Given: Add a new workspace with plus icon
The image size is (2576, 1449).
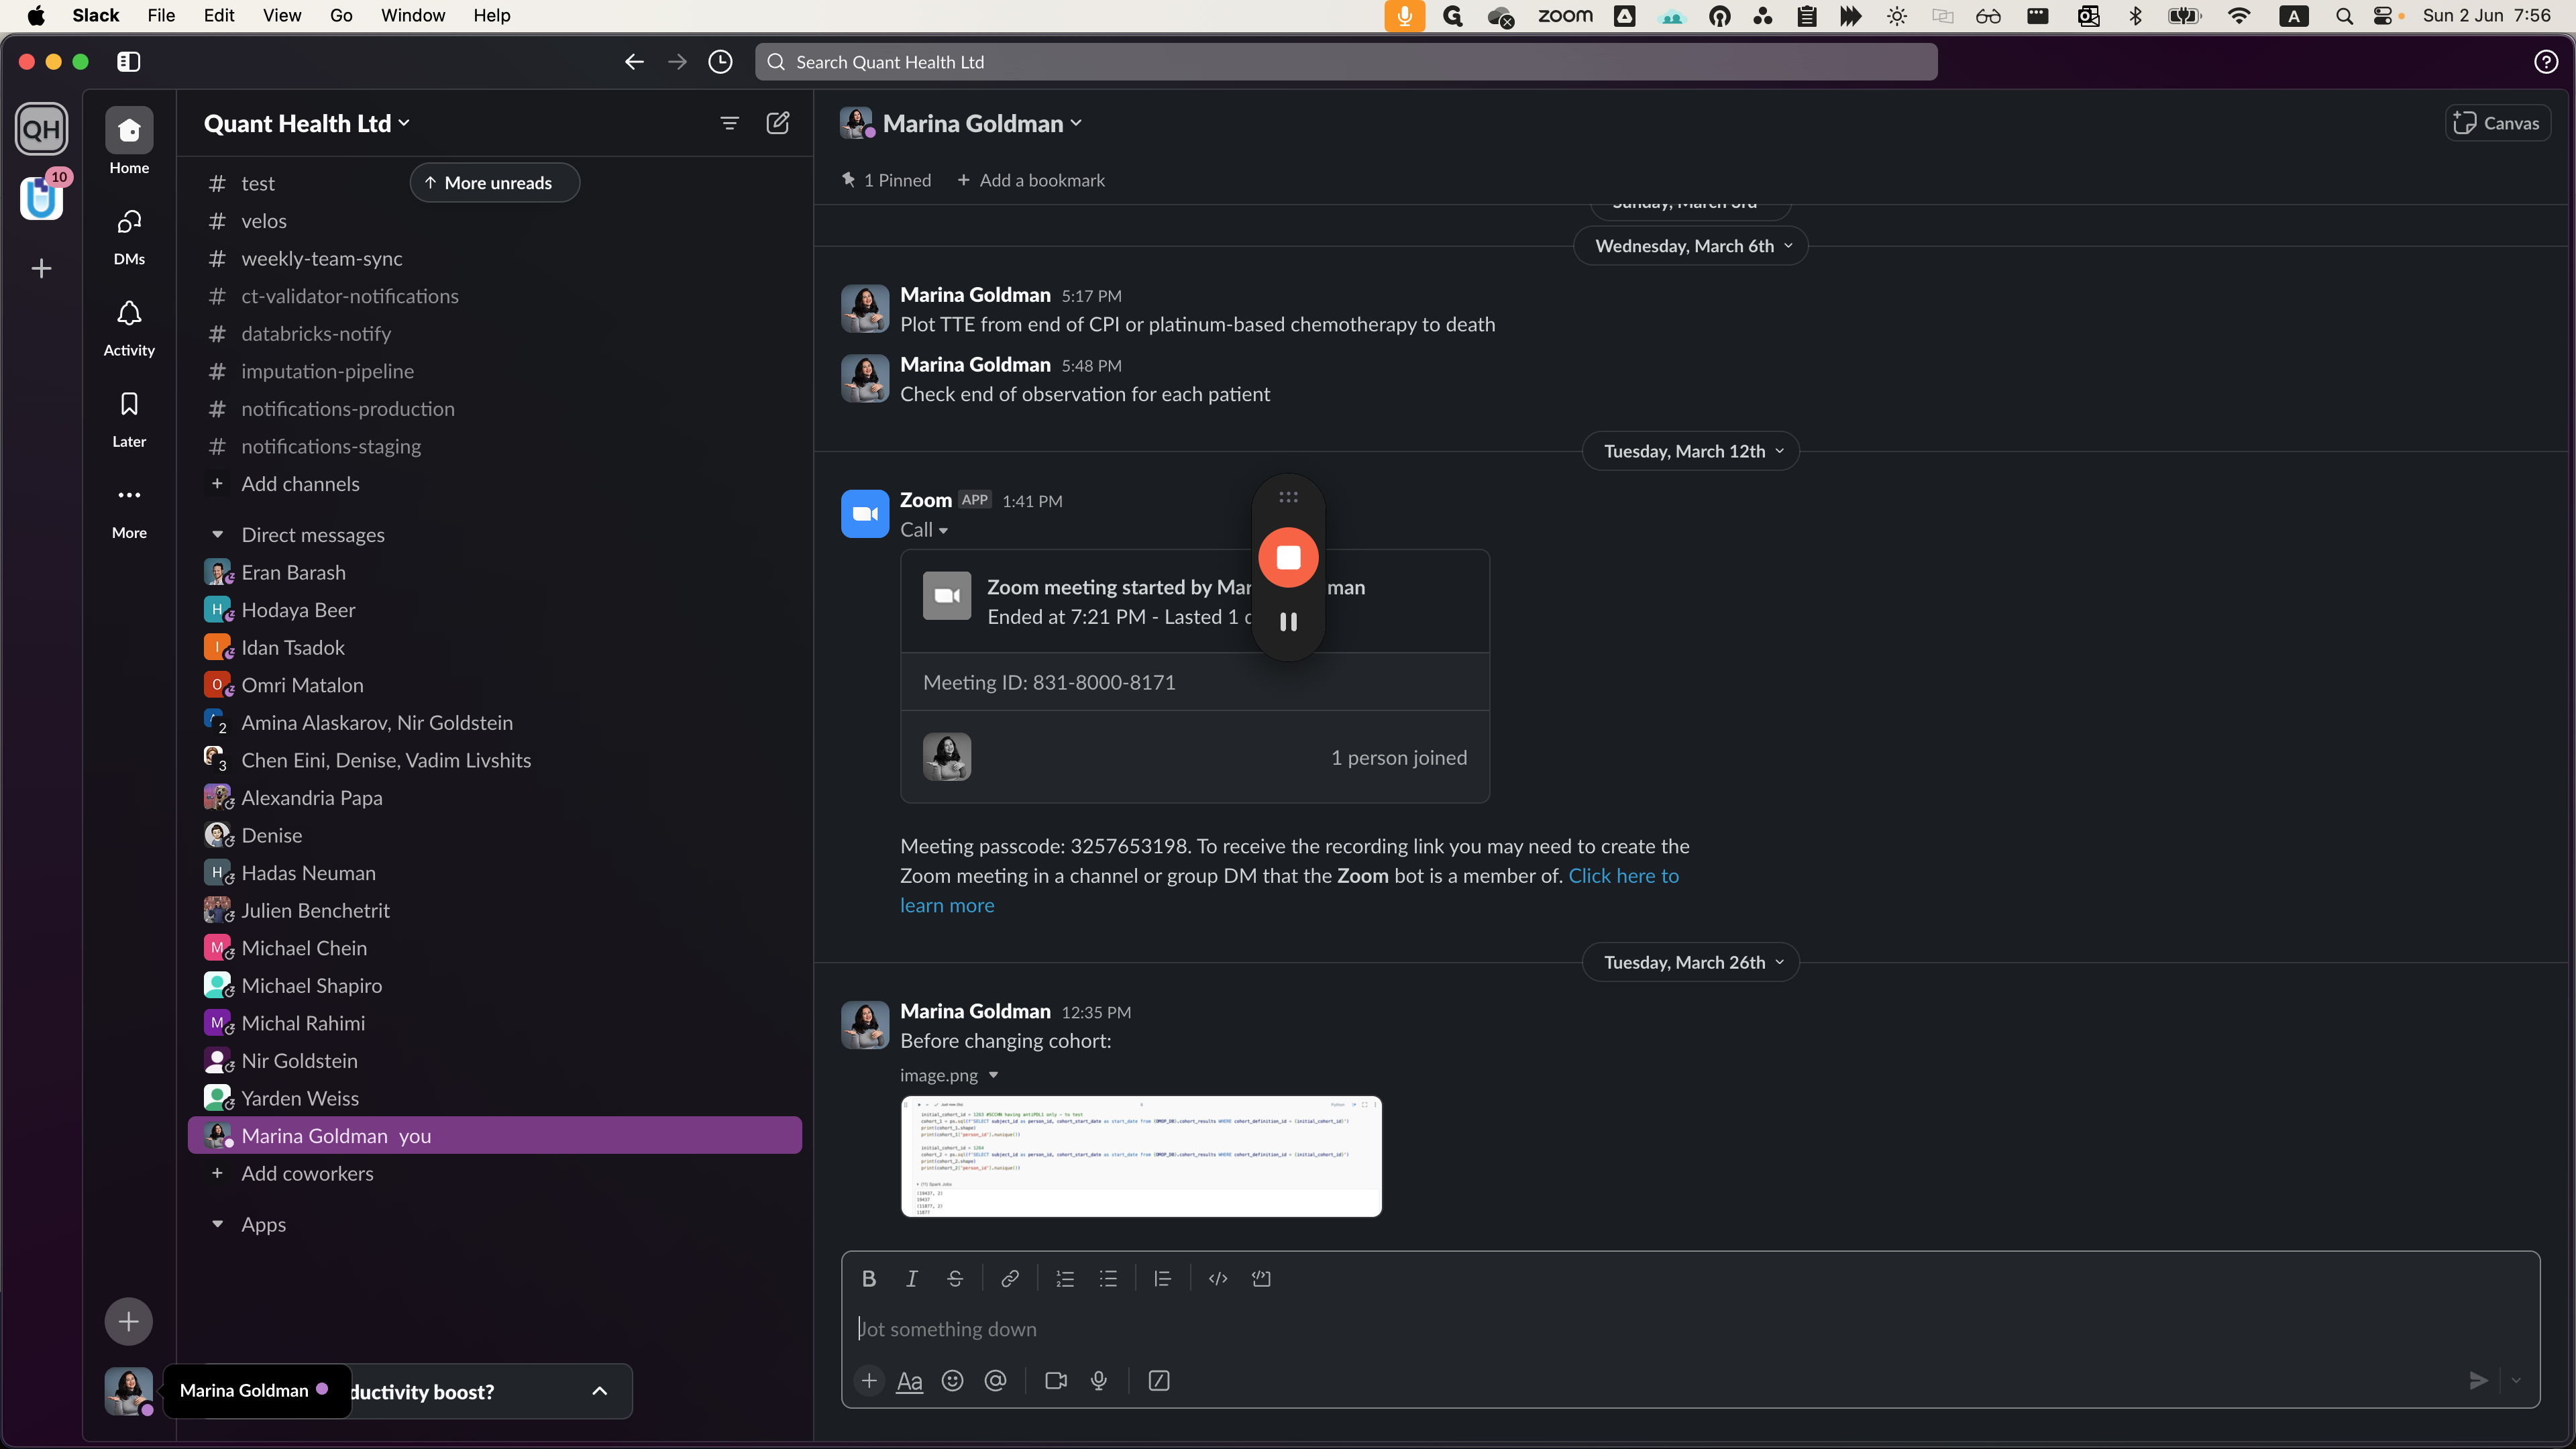Looking at the screenshot, I should (x=41, y=268).
